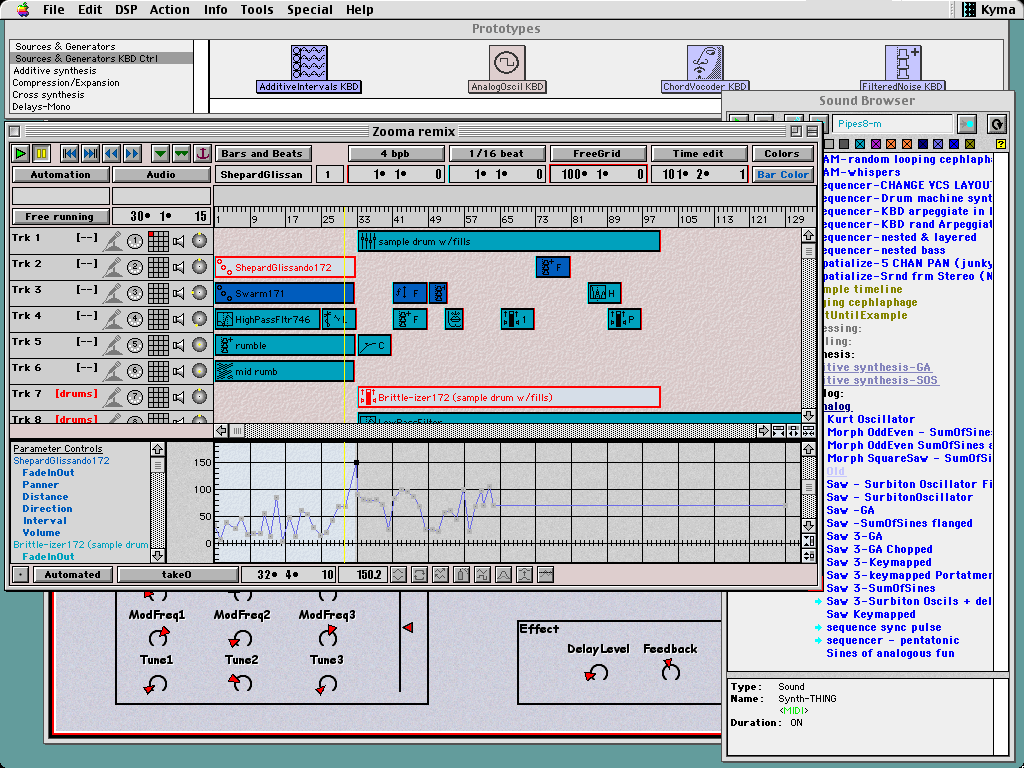The height and width of the screenshot is (768, 1024).
Task: Select Saw Keymapped in Sound Browser
Action: click(x=871, y=615)
